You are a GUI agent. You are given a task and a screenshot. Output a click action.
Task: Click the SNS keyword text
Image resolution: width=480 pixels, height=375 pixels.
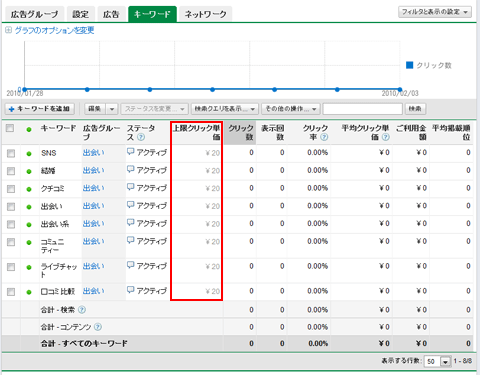coord(49,153)
